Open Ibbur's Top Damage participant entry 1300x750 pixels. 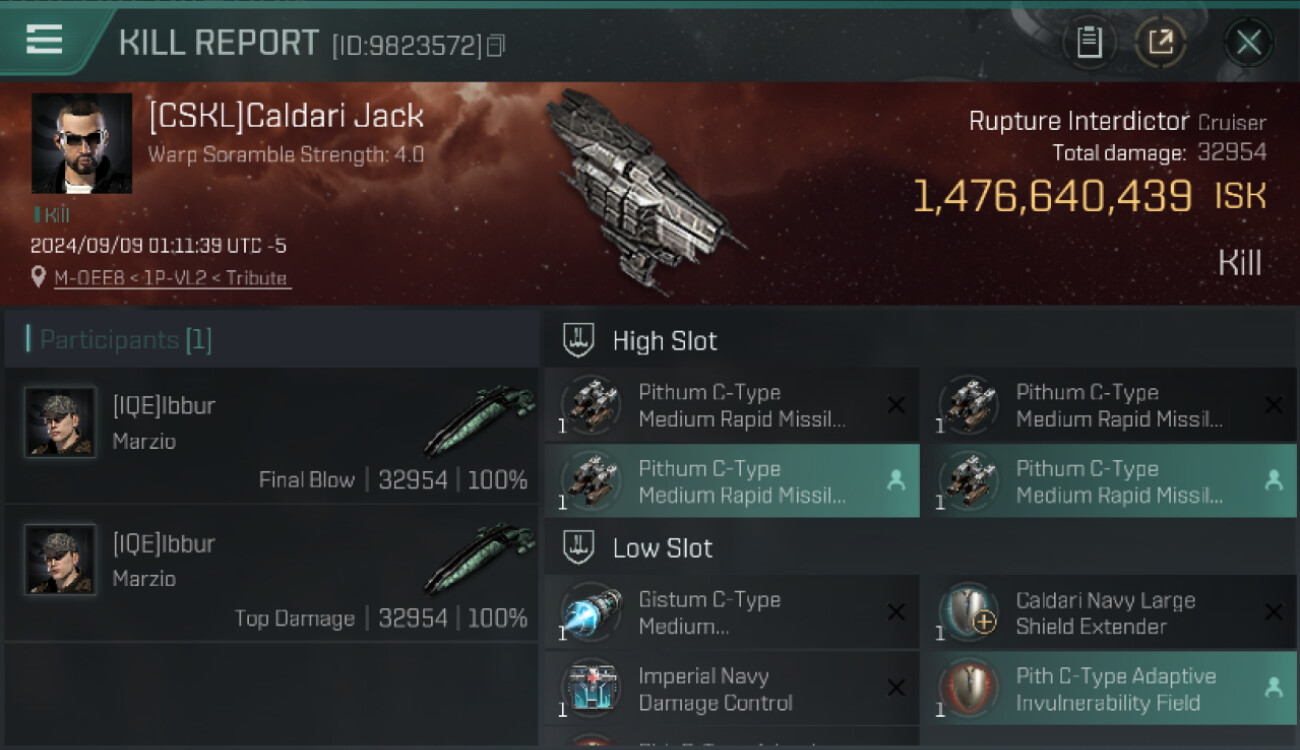[272, 573]
